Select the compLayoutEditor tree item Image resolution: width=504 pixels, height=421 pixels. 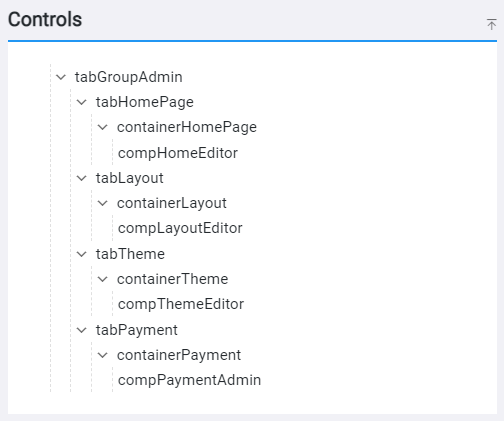(x=180, y=229)
